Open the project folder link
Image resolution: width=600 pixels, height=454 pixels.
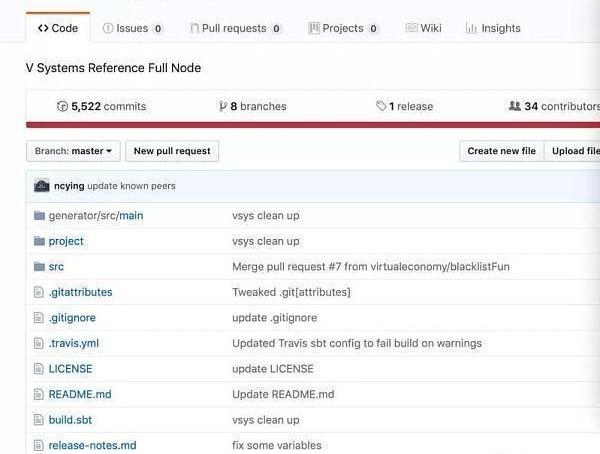point(66,241)
